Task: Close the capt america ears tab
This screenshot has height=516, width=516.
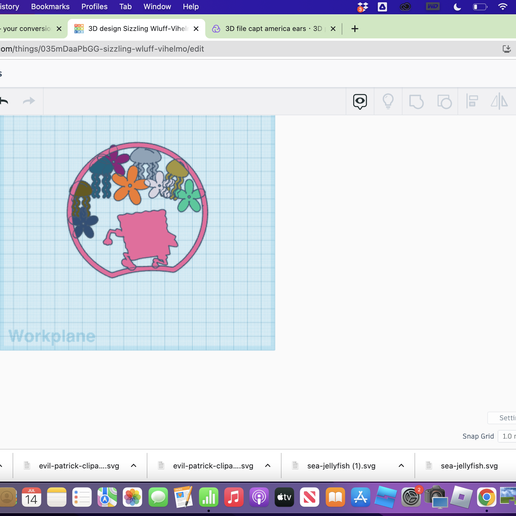Action: tap(333, 29)
